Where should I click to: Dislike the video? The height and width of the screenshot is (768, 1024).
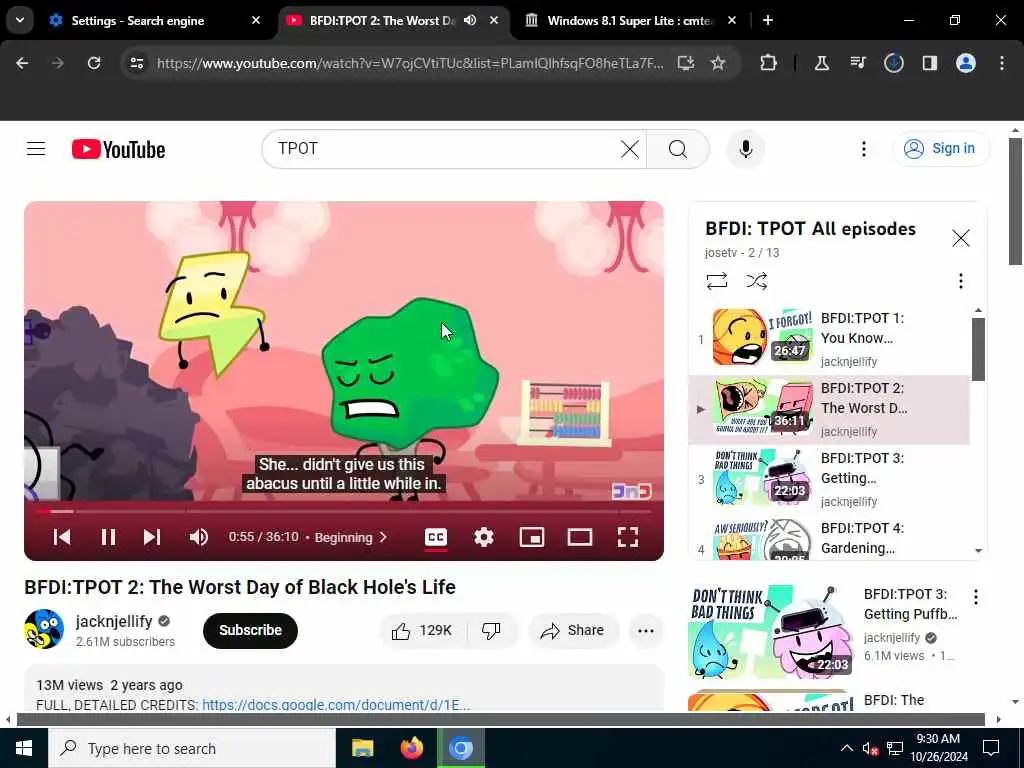coord(491,630)
